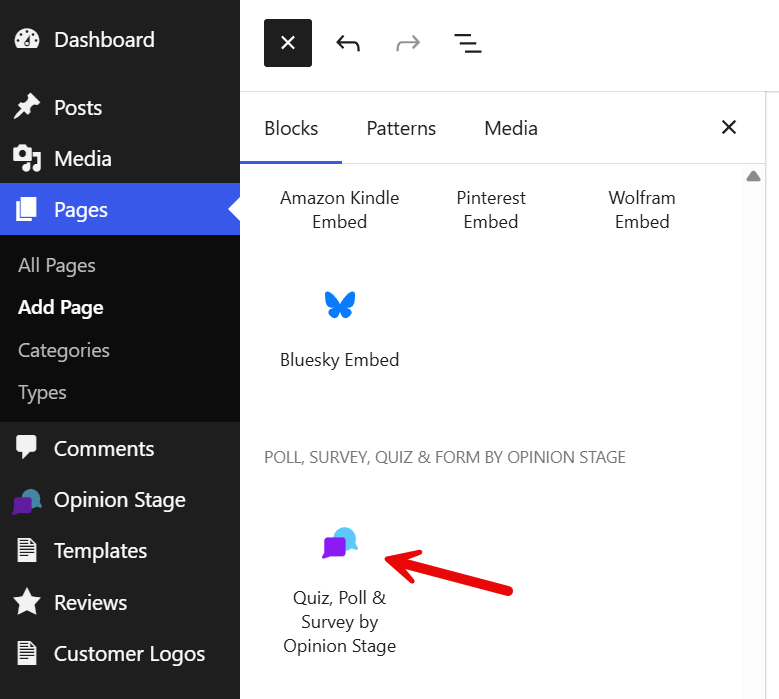779x699 pixels.
Task: Click the Opinion Stage block icon
Action: (x=340, y=543)
